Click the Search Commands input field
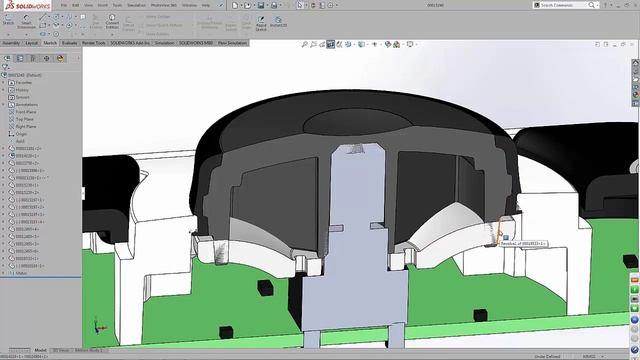 click(562, 5)
